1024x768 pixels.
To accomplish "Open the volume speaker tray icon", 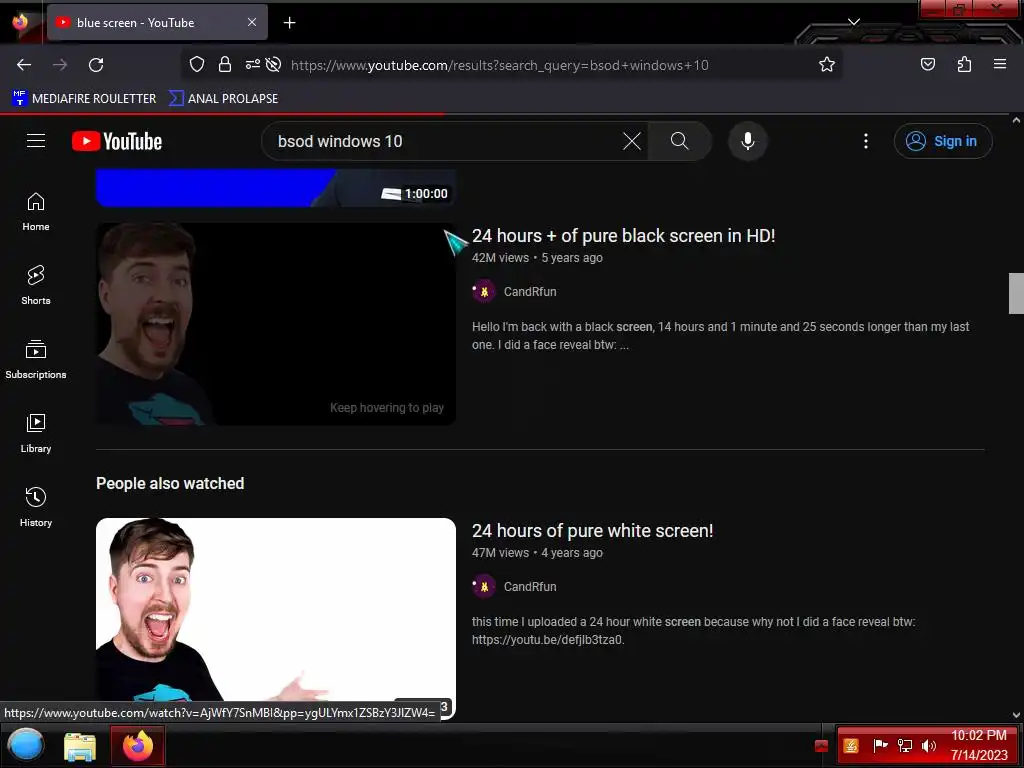I will pos(928,746).
